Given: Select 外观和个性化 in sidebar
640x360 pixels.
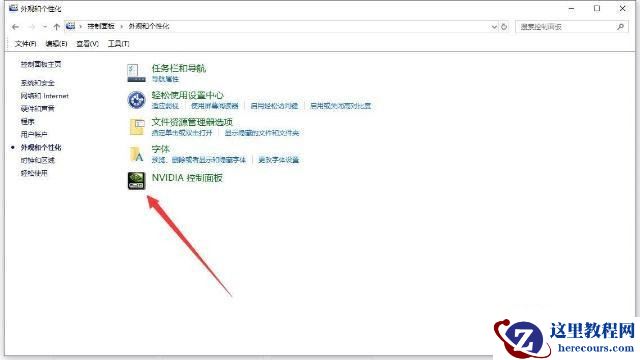Looking at the screenshot, I should 41,147.
